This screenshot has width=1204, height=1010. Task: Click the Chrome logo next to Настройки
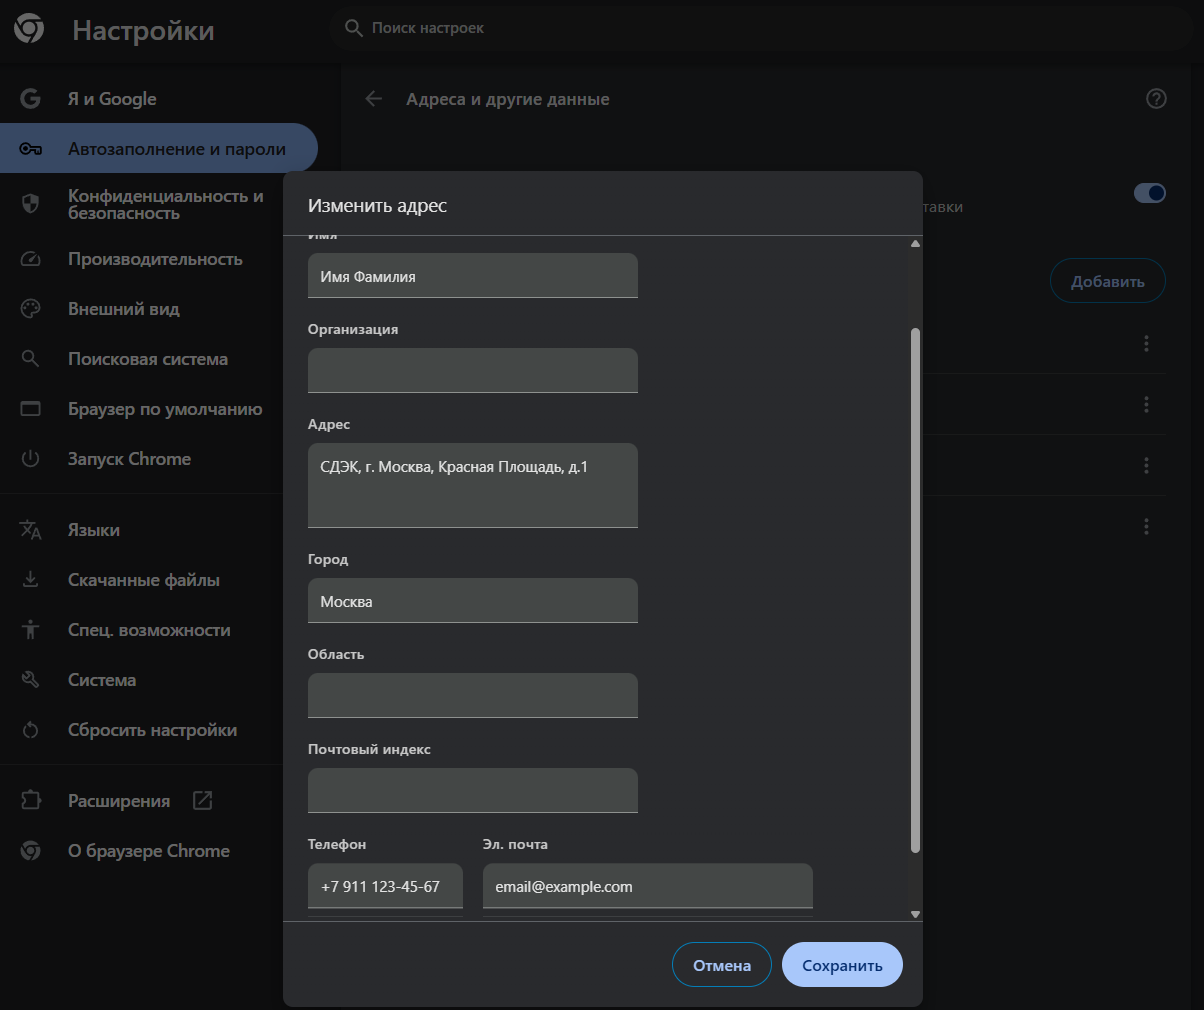pyautogui.click(x=29, y=29)
